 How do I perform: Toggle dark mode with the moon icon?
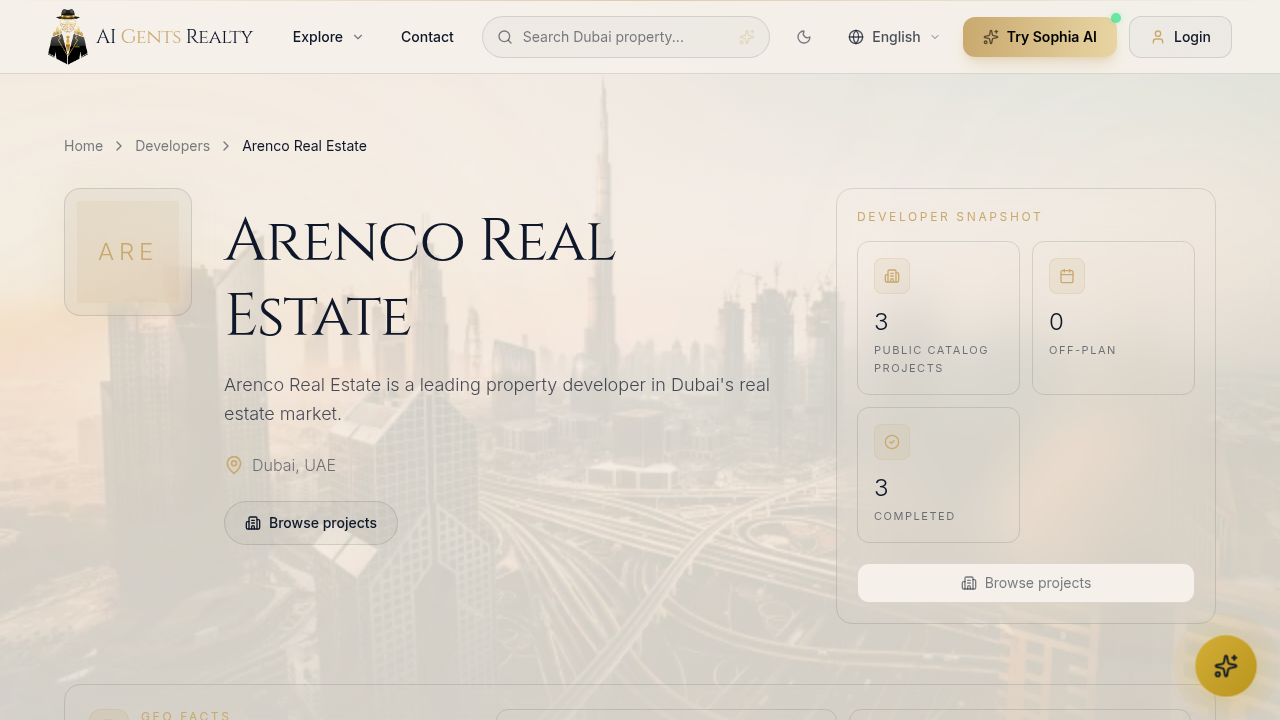(804, 37)
